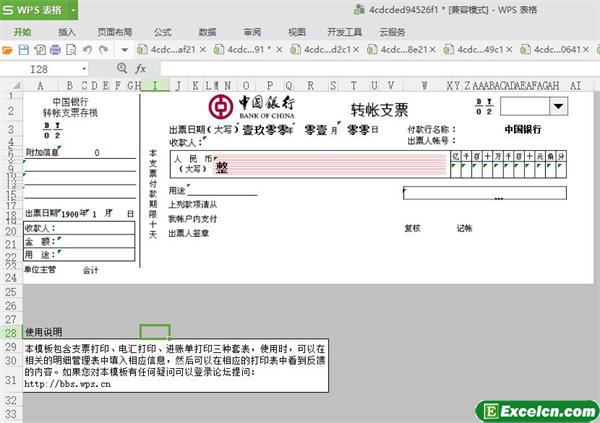Viewport: 600px width, 423px height.
Task: Open the 开发工具 ribbon tab
Action: click(344, 32)
